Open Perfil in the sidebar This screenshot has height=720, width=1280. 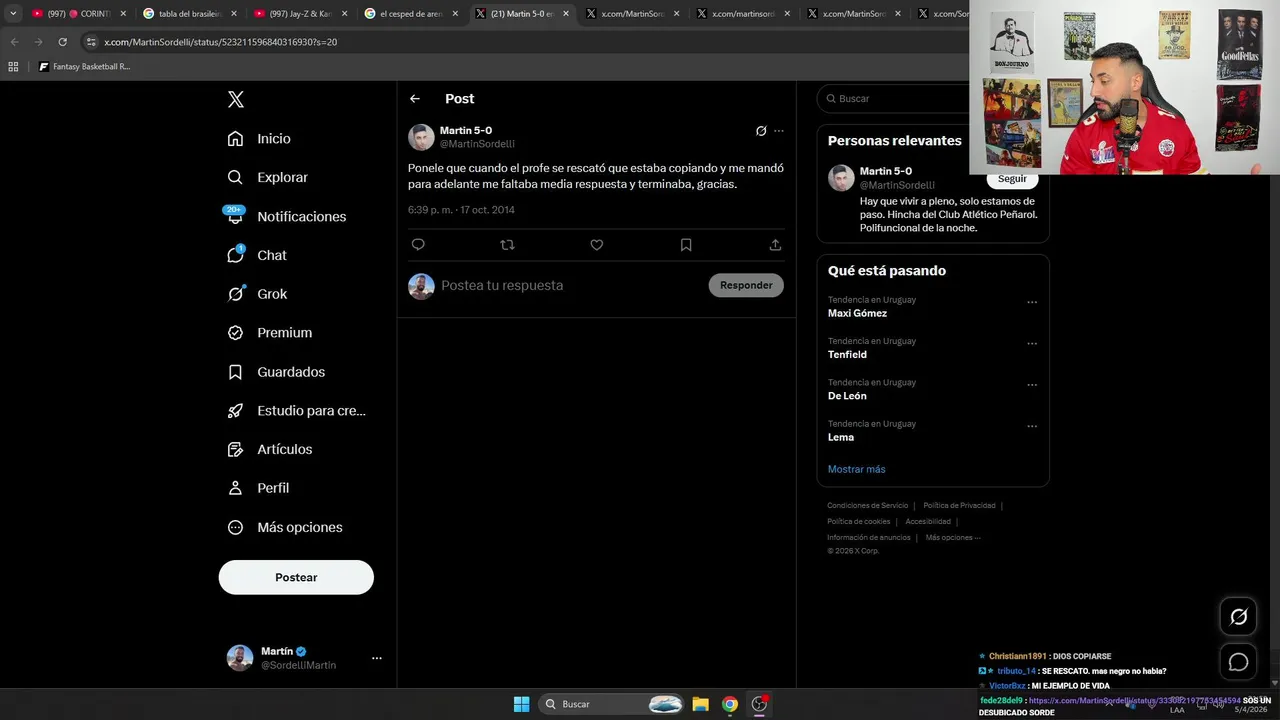coord(258,488)
